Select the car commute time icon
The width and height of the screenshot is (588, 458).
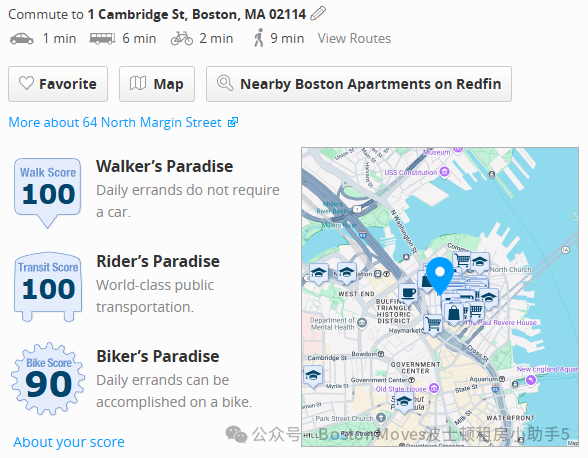[21, 39]
